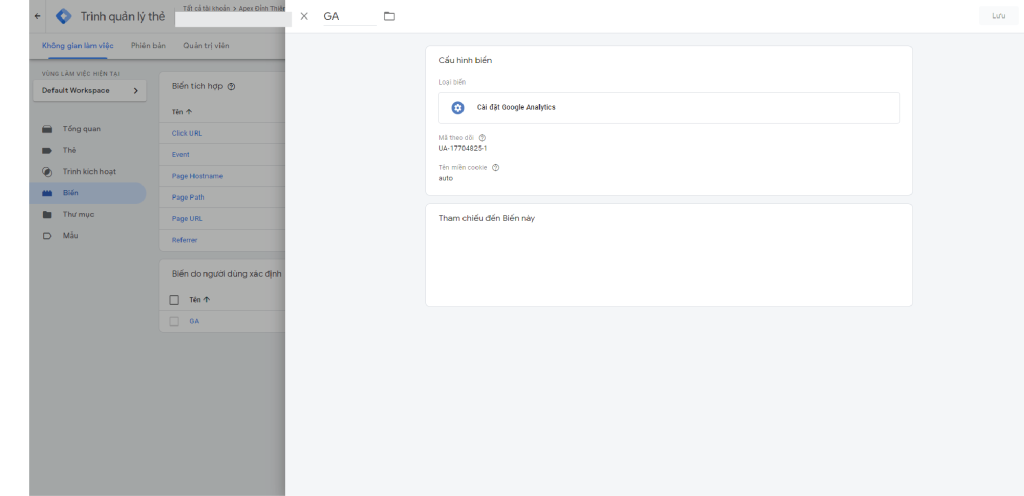
Task: Click the Google Analytics settings gear icon
Action: tap(458, 107)
